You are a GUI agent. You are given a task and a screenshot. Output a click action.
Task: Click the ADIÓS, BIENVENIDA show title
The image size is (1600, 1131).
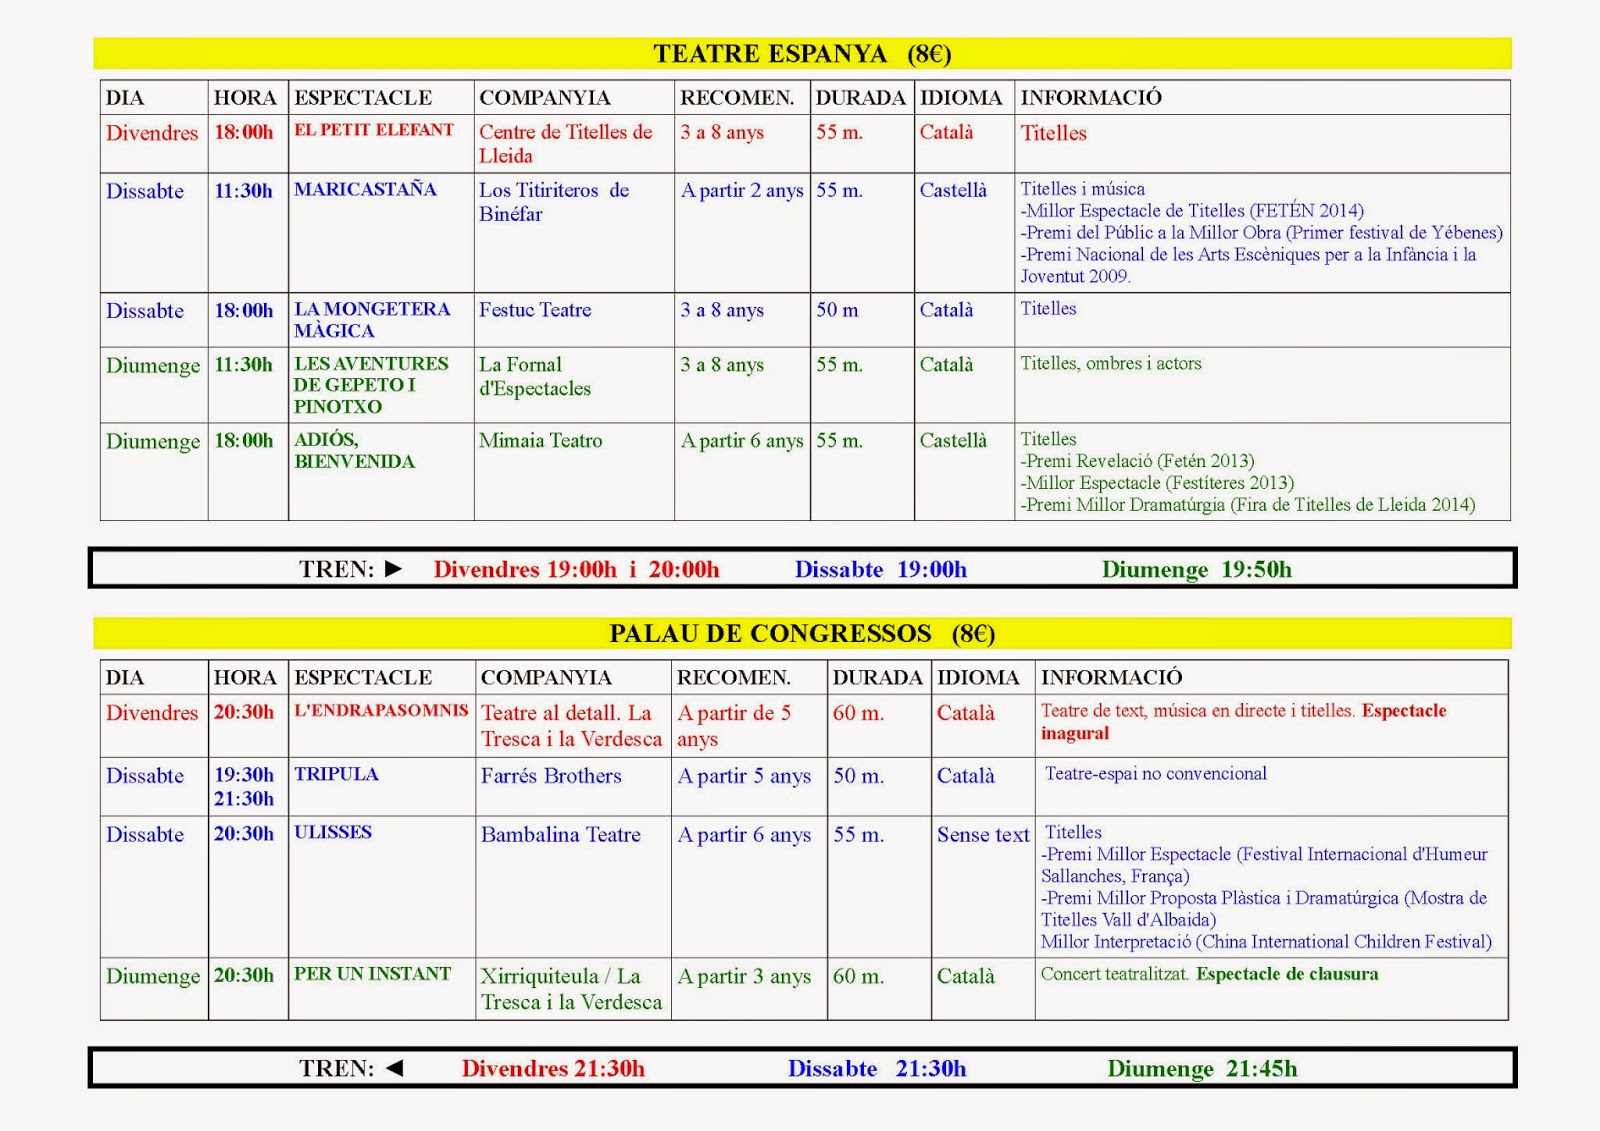354,450
